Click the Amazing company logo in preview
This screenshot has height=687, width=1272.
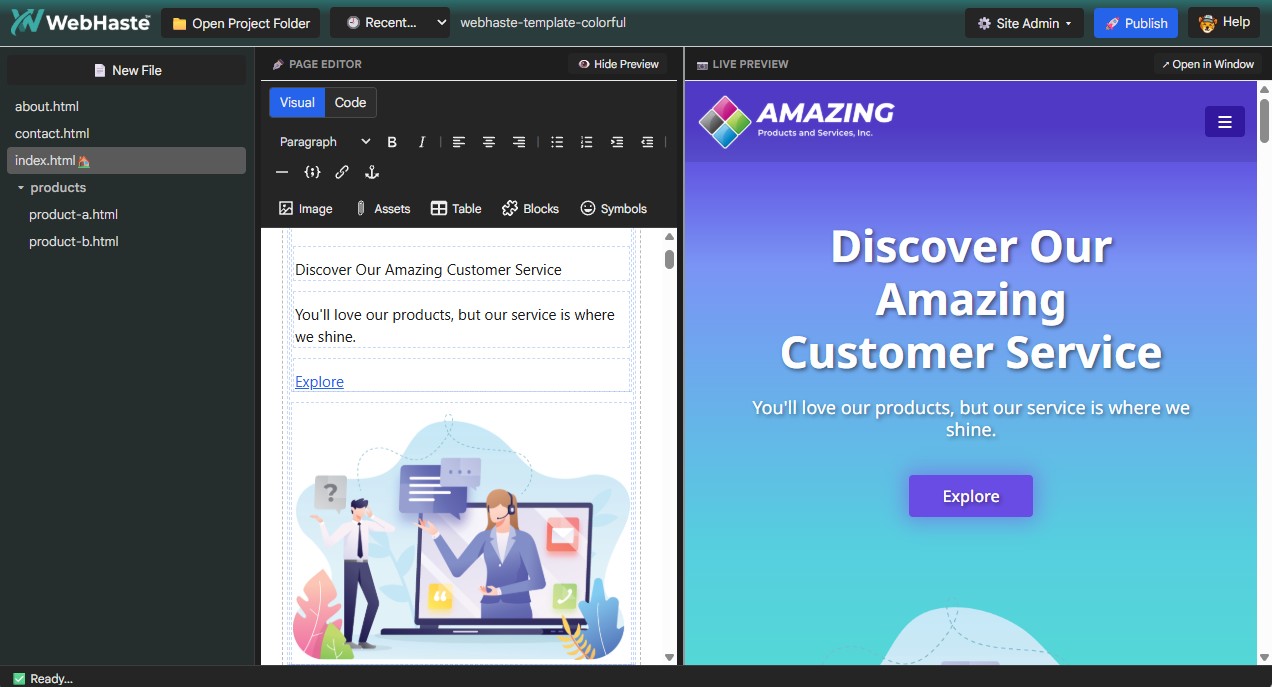796,122
